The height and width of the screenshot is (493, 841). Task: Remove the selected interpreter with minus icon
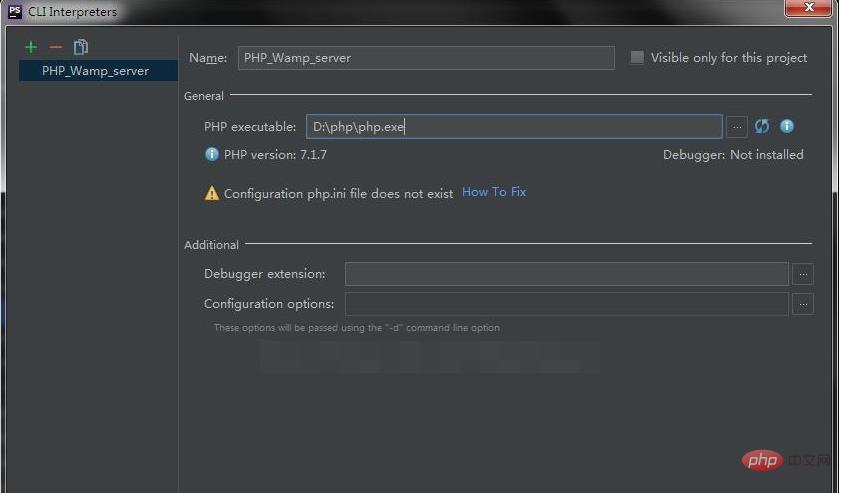coord(55,47)
